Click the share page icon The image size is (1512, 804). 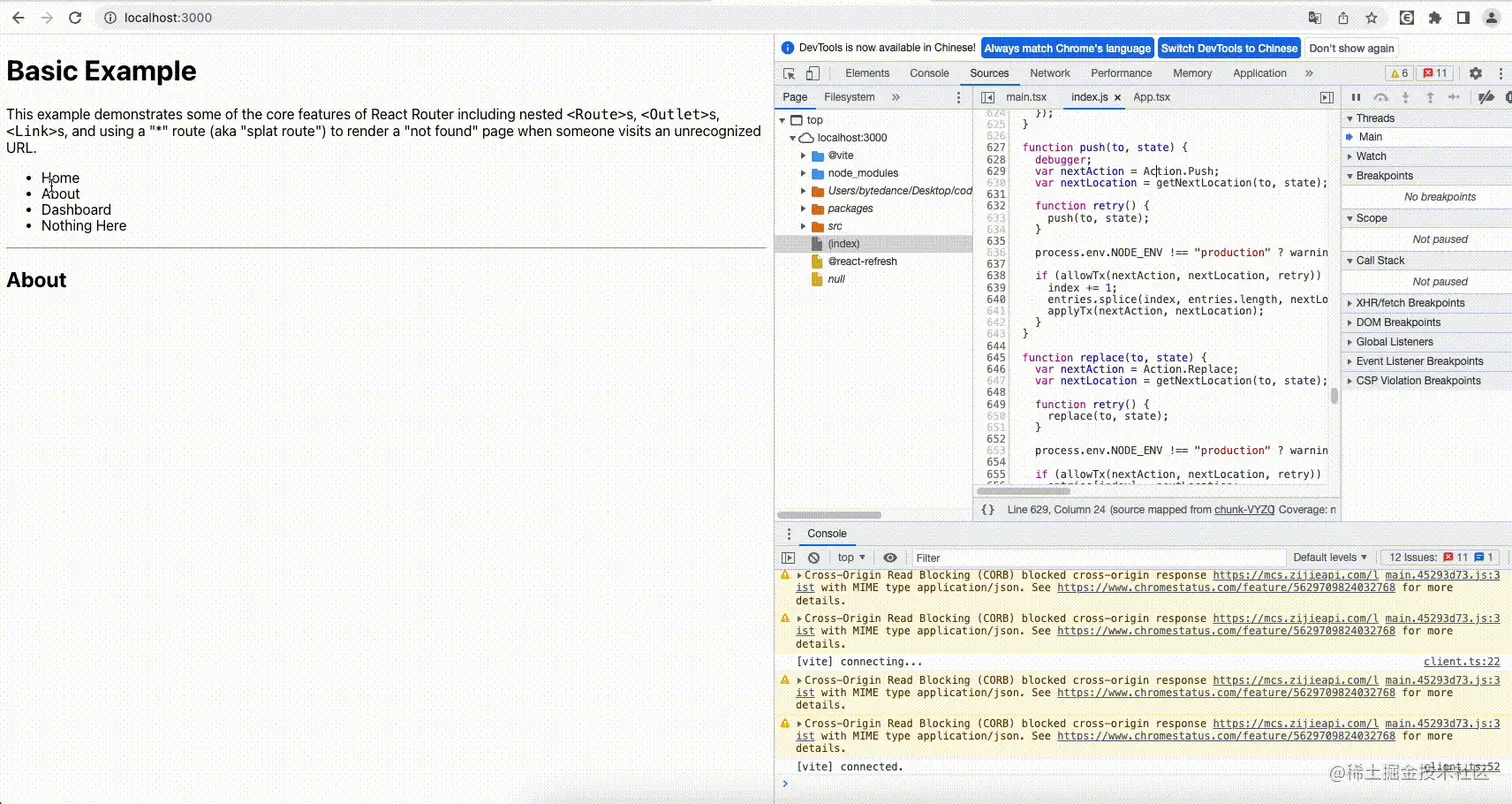(1343, 18)
